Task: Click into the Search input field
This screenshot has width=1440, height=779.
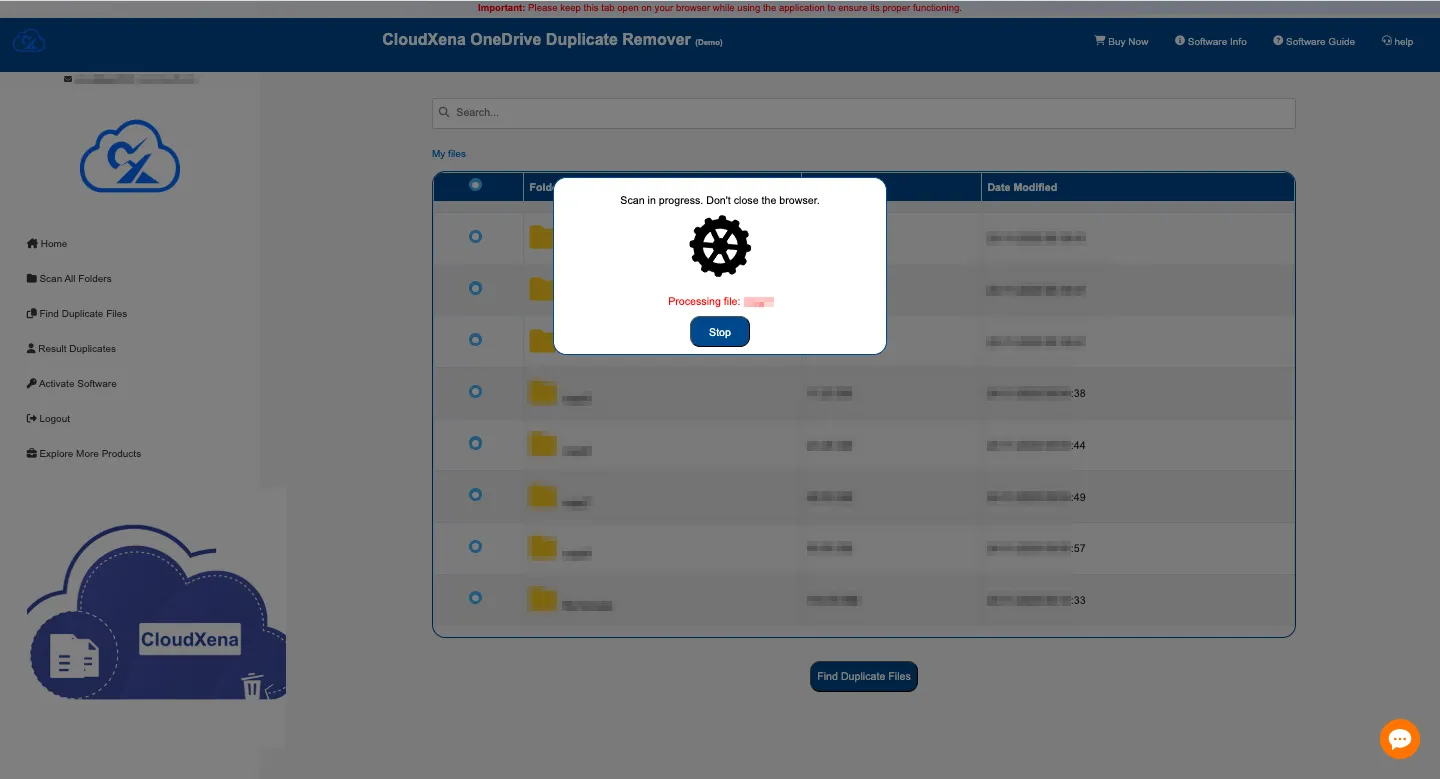Action: tap(870, 113)
